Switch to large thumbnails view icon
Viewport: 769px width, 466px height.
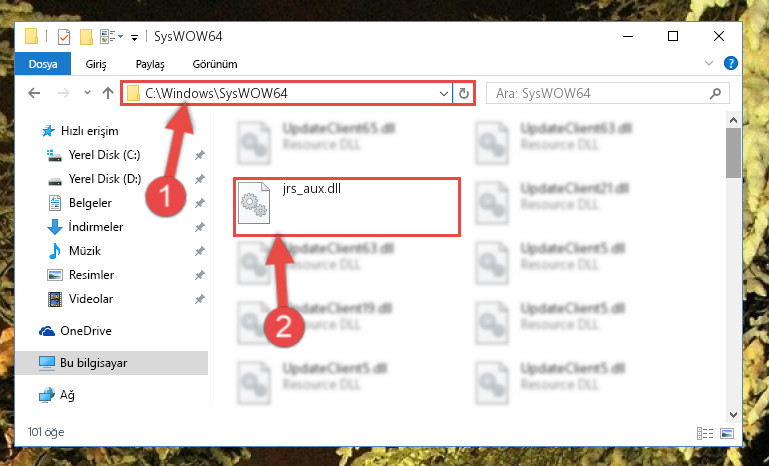coord(727,433)
